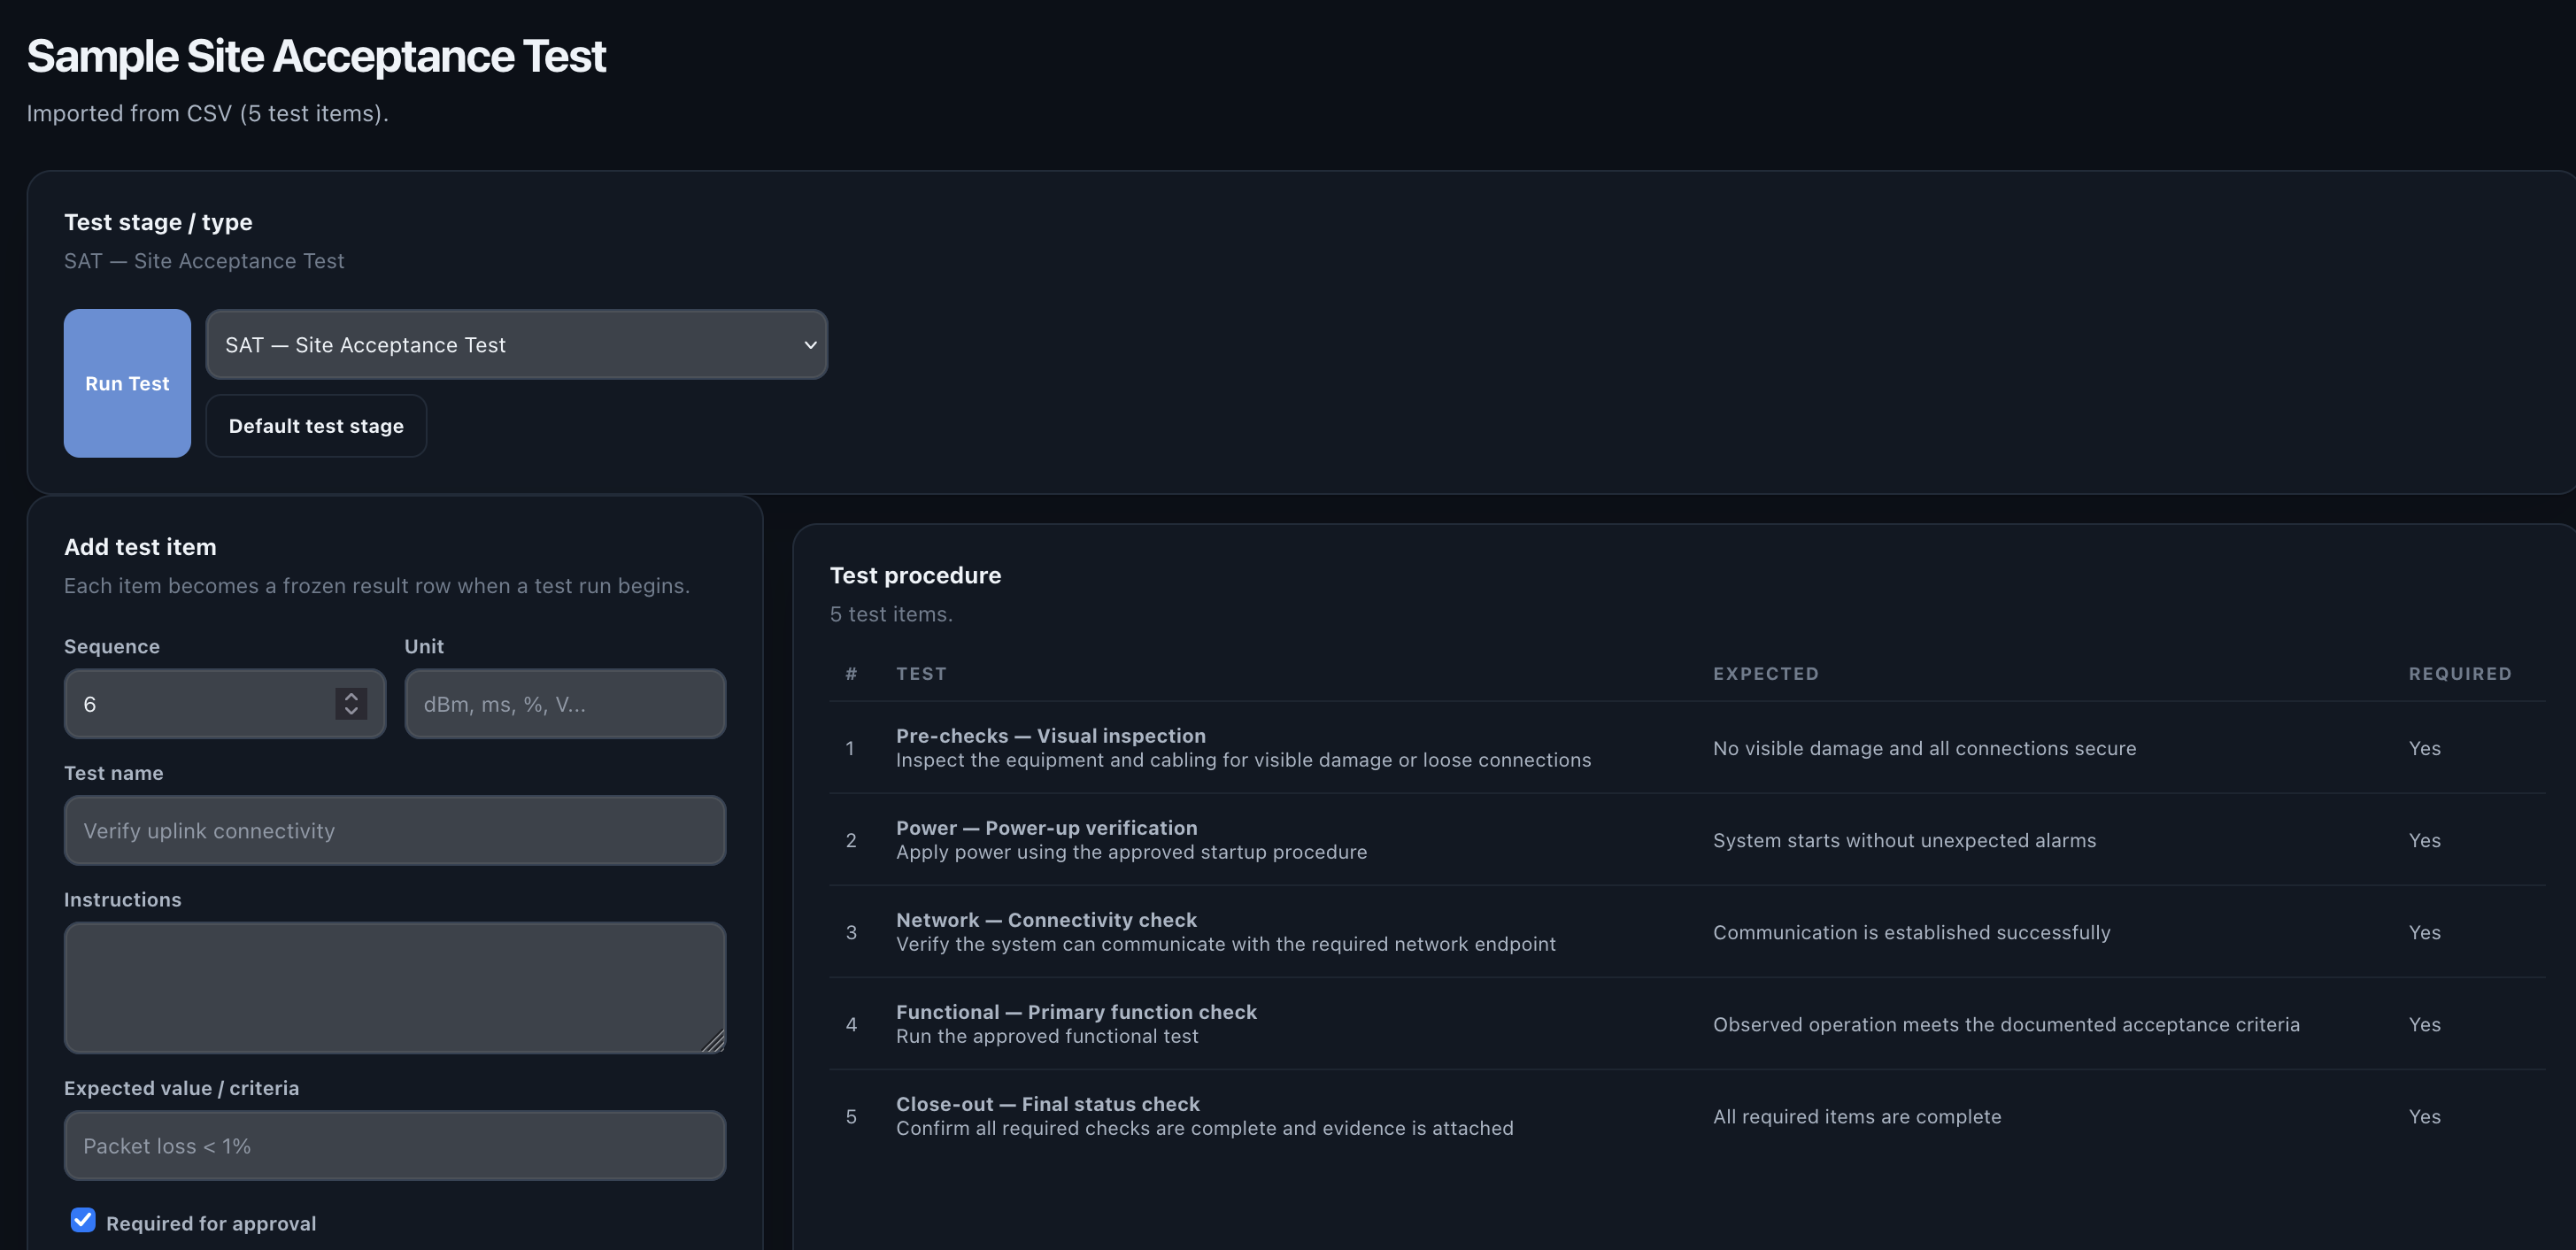
Task: Click the TEST column header
Action: tap(921, 674)
